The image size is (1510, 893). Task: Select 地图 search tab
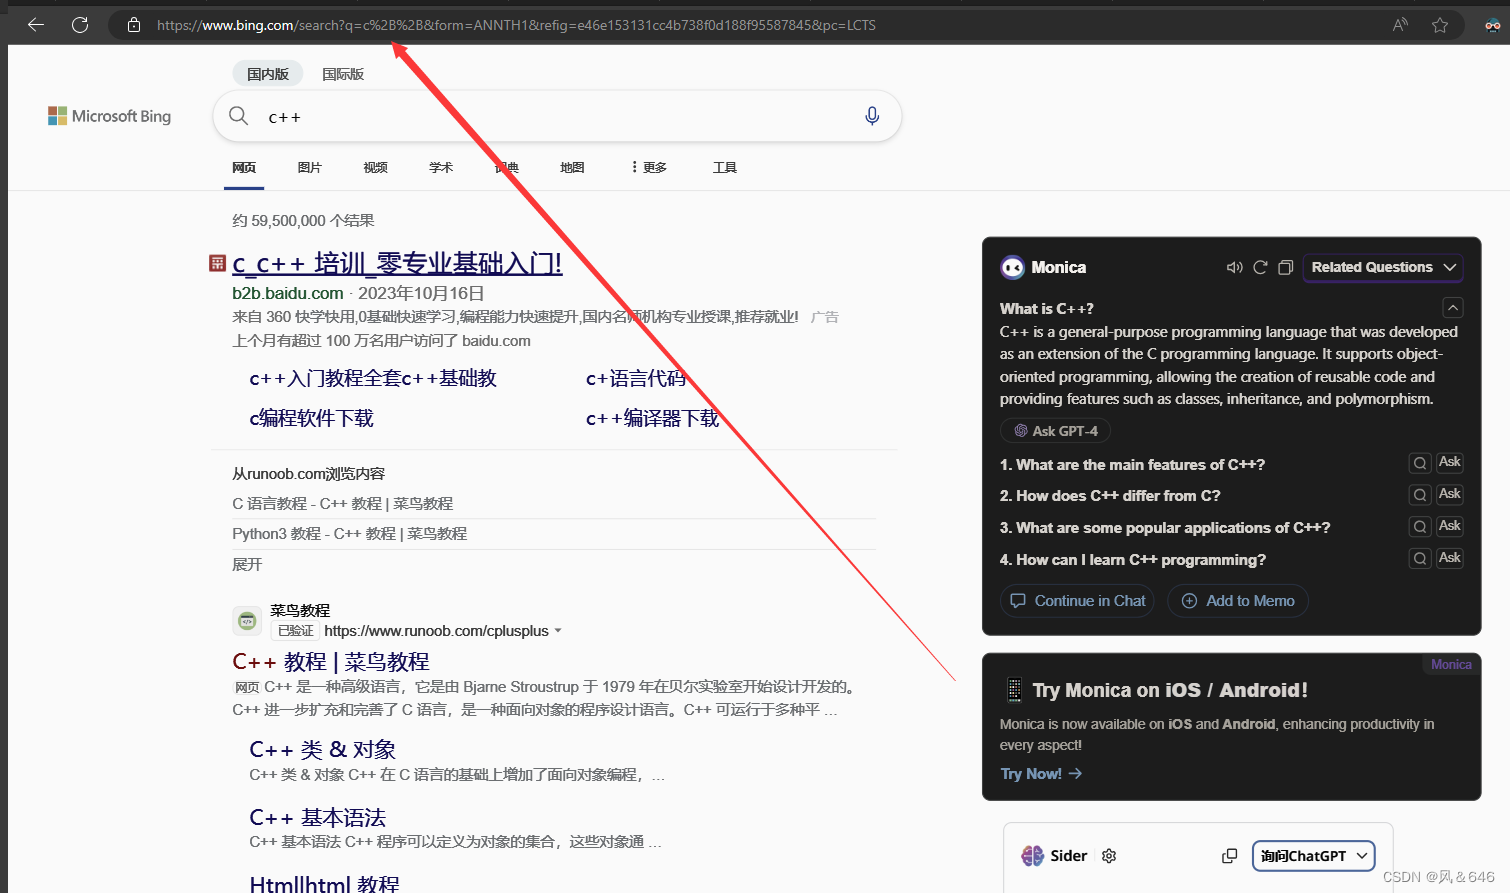572,167
